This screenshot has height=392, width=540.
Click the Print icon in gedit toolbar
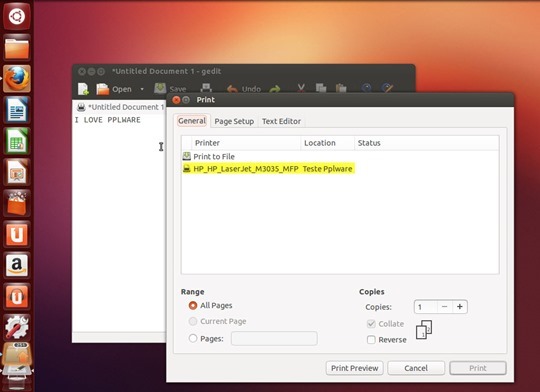[x=206, y=87]
